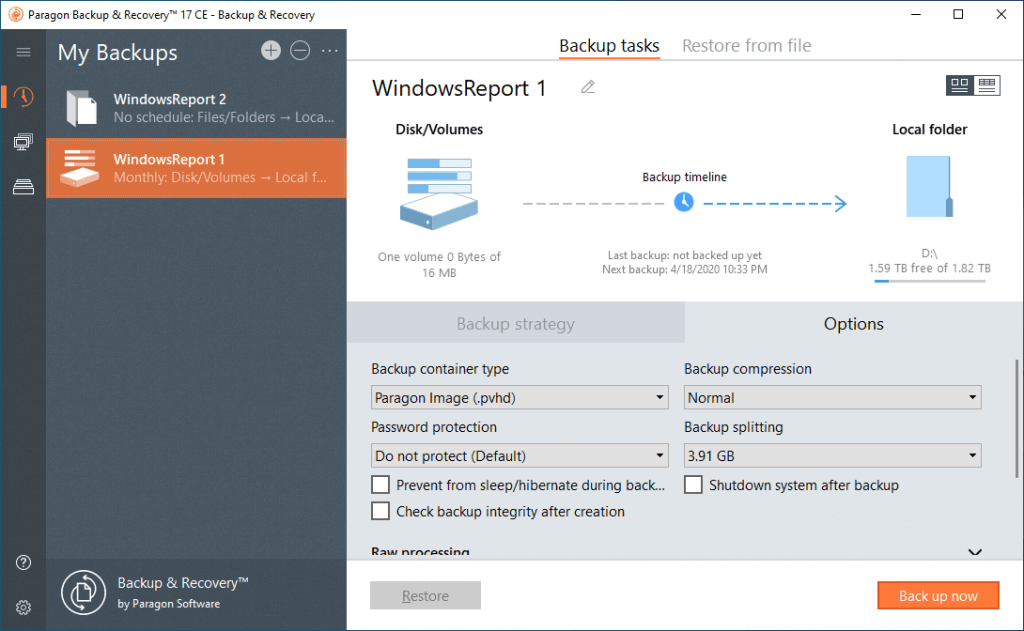This screenshot has height=631, width=1024.
Task: Open the three-dot more options menu
Action: tap(330, 50)
